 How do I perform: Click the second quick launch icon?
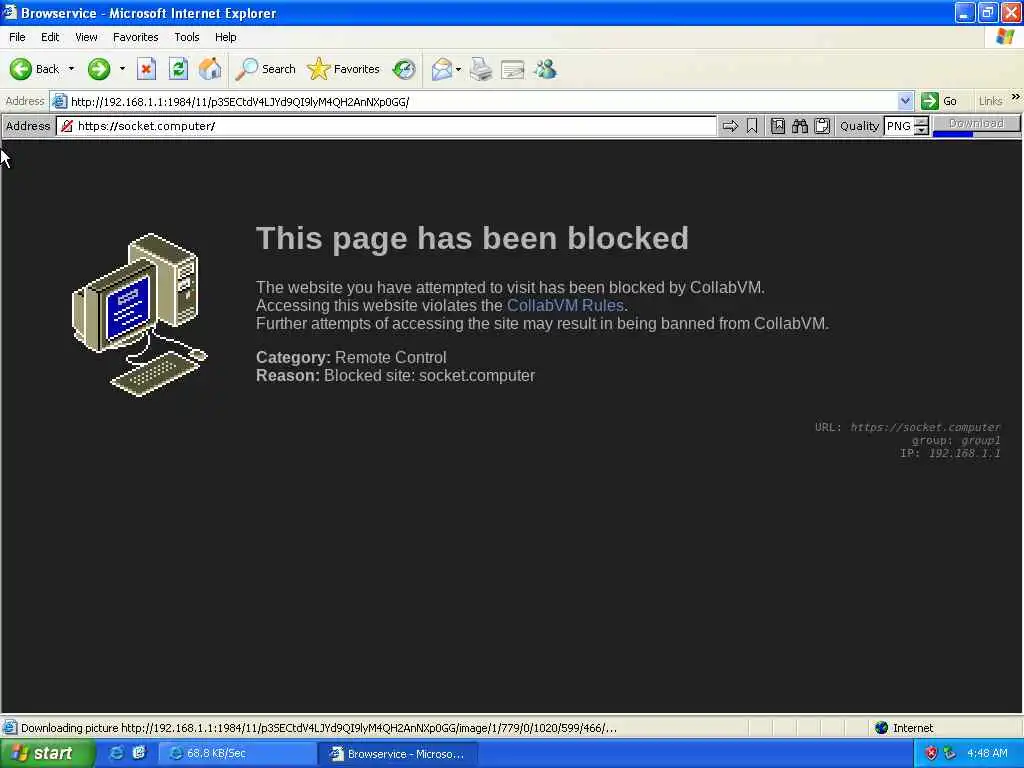coord(138,753)
